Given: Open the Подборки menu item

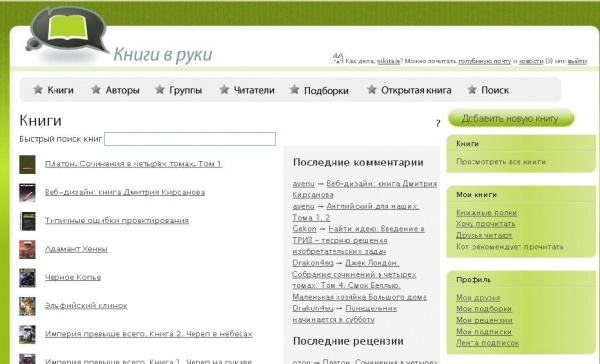Looking at the screenshot, I should pos(319,90).
